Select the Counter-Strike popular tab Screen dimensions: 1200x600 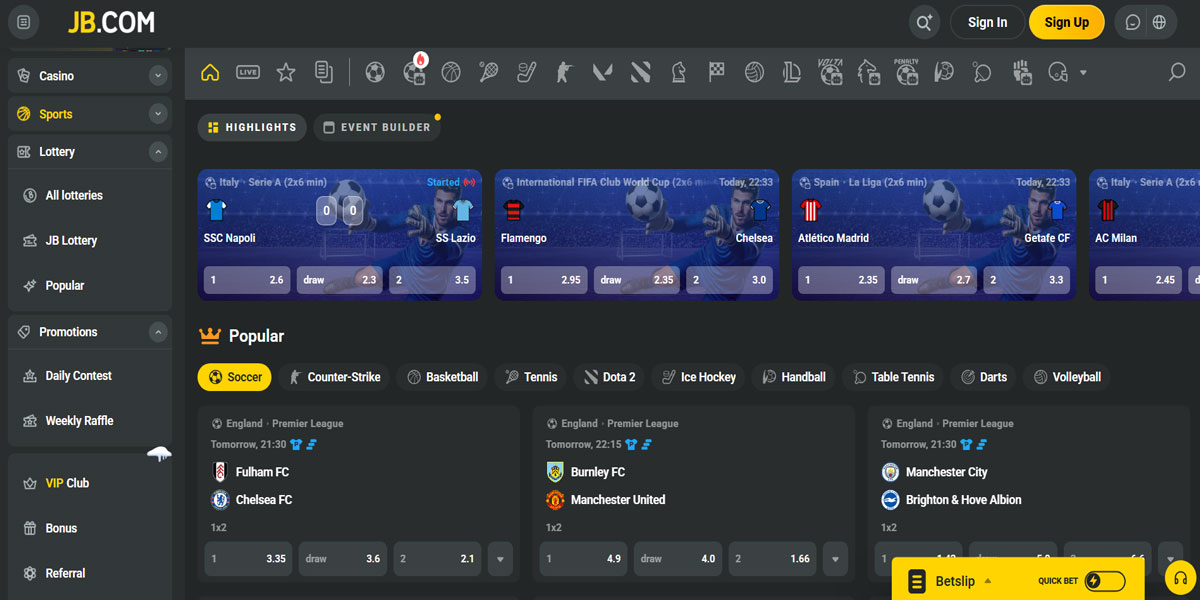click(x=334, y=377)
